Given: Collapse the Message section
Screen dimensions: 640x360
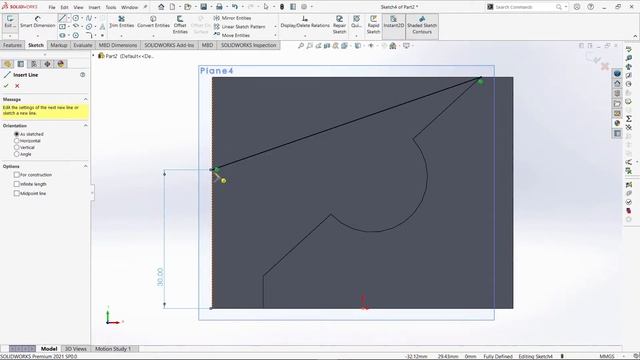Looking at the screenshot, I should click(x=86, y=99).
